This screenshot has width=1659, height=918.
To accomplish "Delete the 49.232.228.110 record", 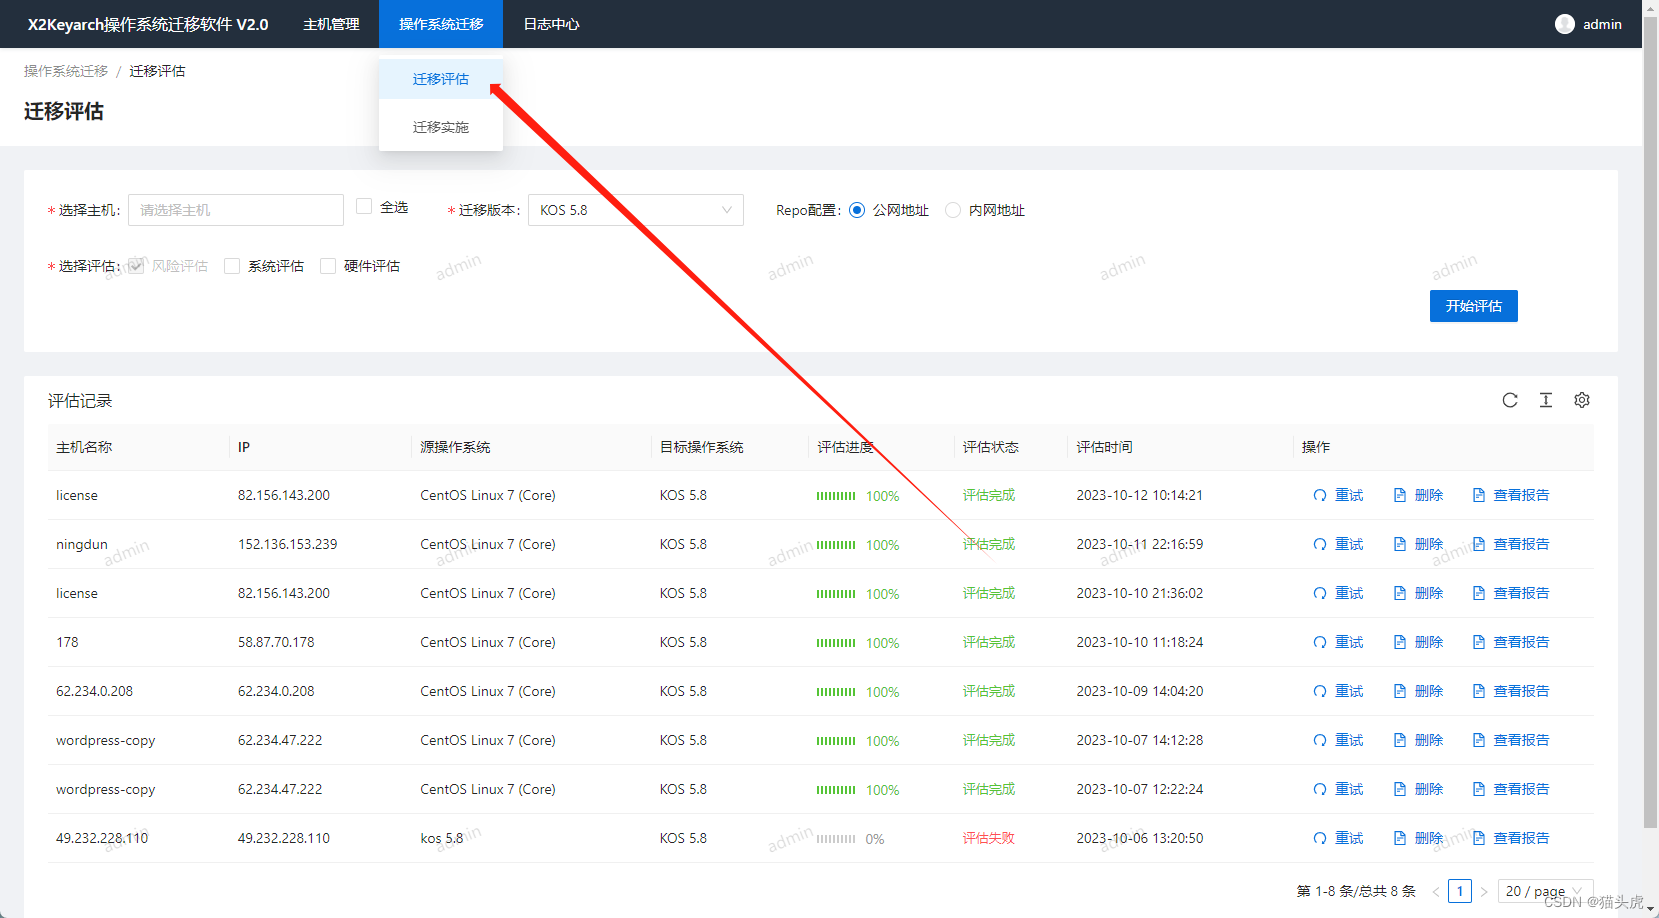I will coord(1418,838).
